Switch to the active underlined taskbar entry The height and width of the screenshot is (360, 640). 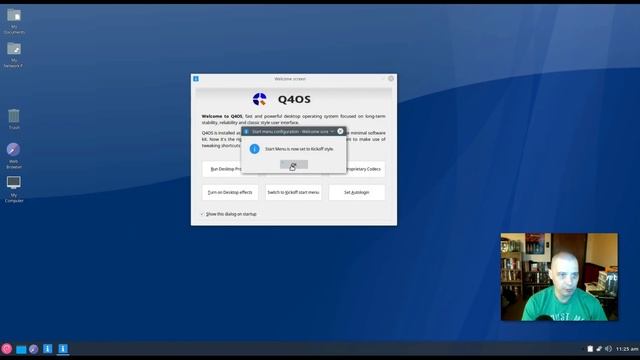[x=63, y=349]
